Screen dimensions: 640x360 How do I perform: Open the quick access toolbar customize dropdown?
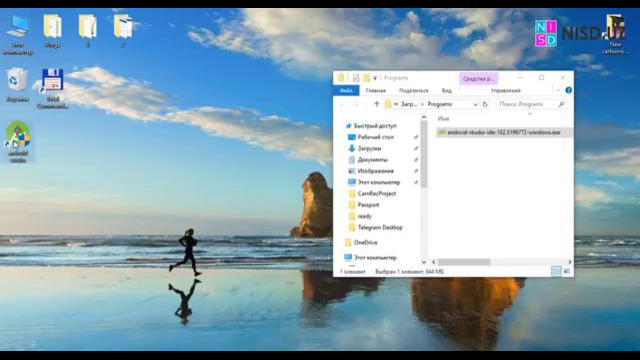[375, 78]
